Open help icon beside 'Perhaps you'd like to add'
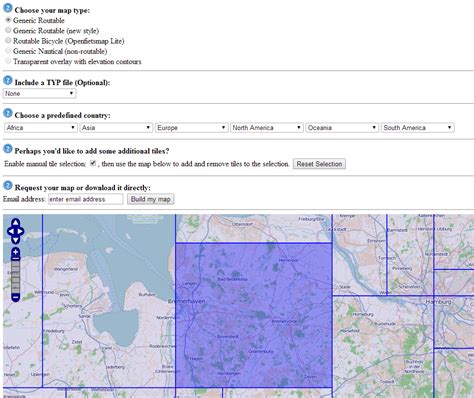Viewport: 474px width, 398px height. [7, 149]
